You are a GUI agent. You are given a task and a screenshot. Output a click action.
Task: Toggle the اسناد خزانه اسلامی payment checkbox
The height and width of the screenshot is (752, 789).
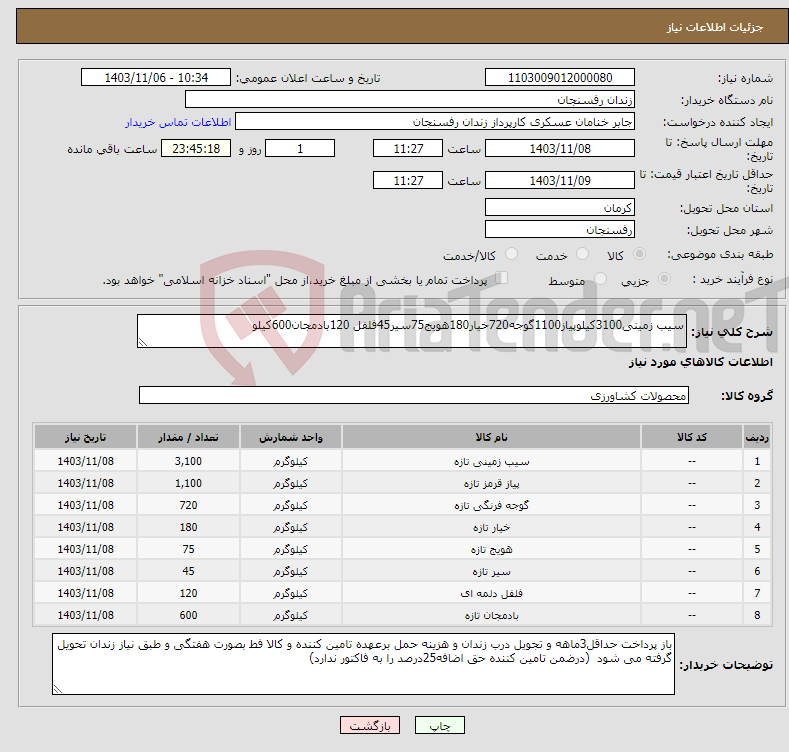click(502, 278)
